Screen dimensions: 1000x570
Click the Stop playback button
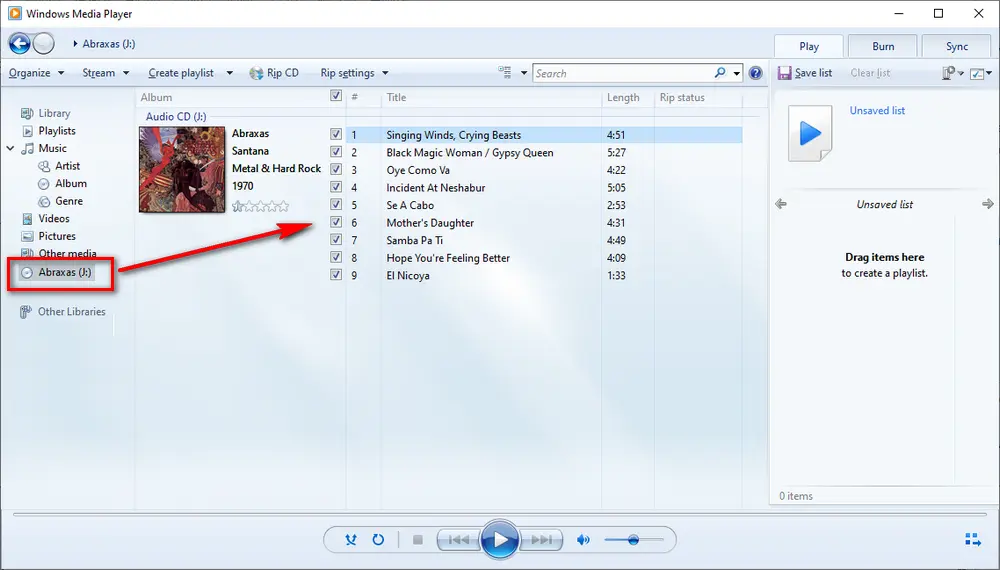tap(418, 540)
